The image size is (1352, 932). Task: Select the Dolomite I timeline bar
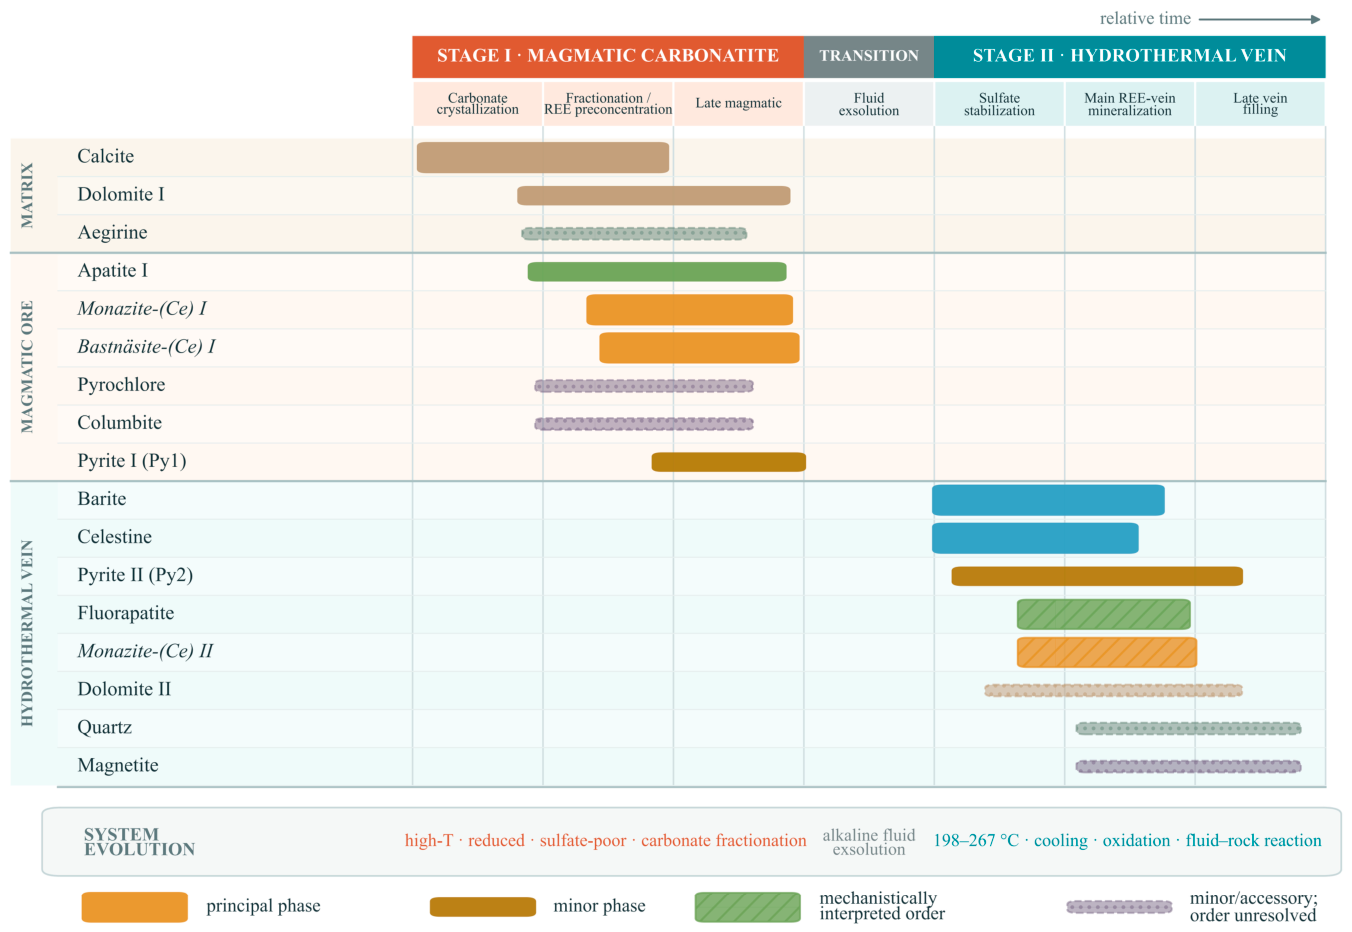(x=654, y=196)
